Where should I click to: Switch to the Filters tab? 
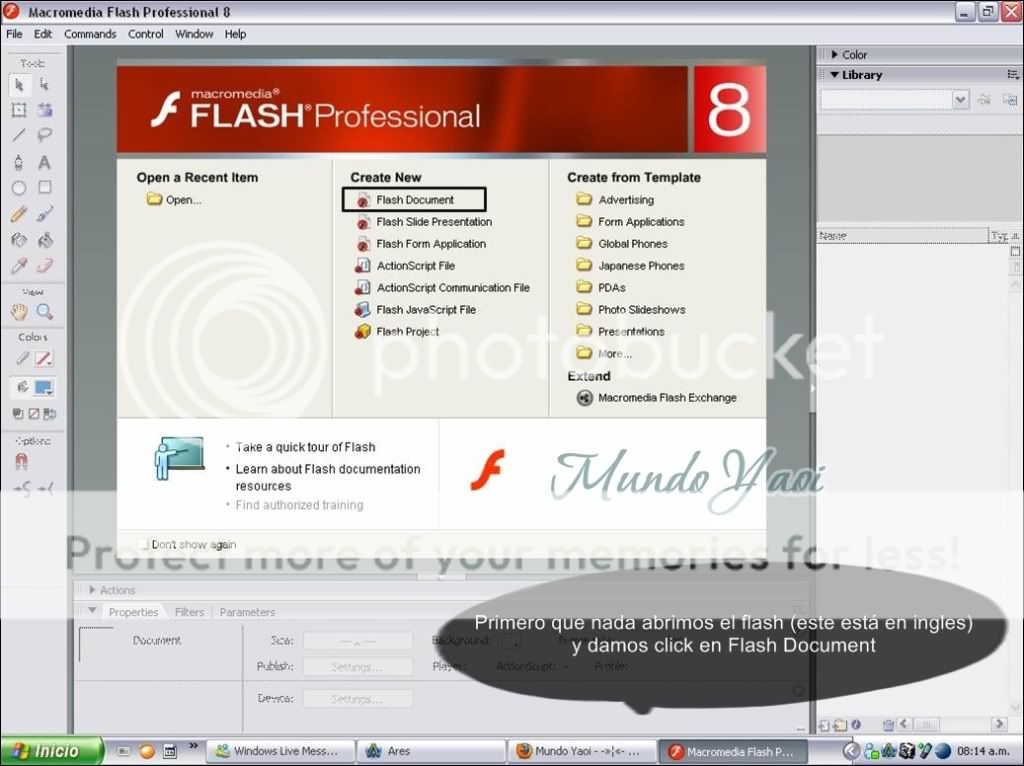click(189, 611)
